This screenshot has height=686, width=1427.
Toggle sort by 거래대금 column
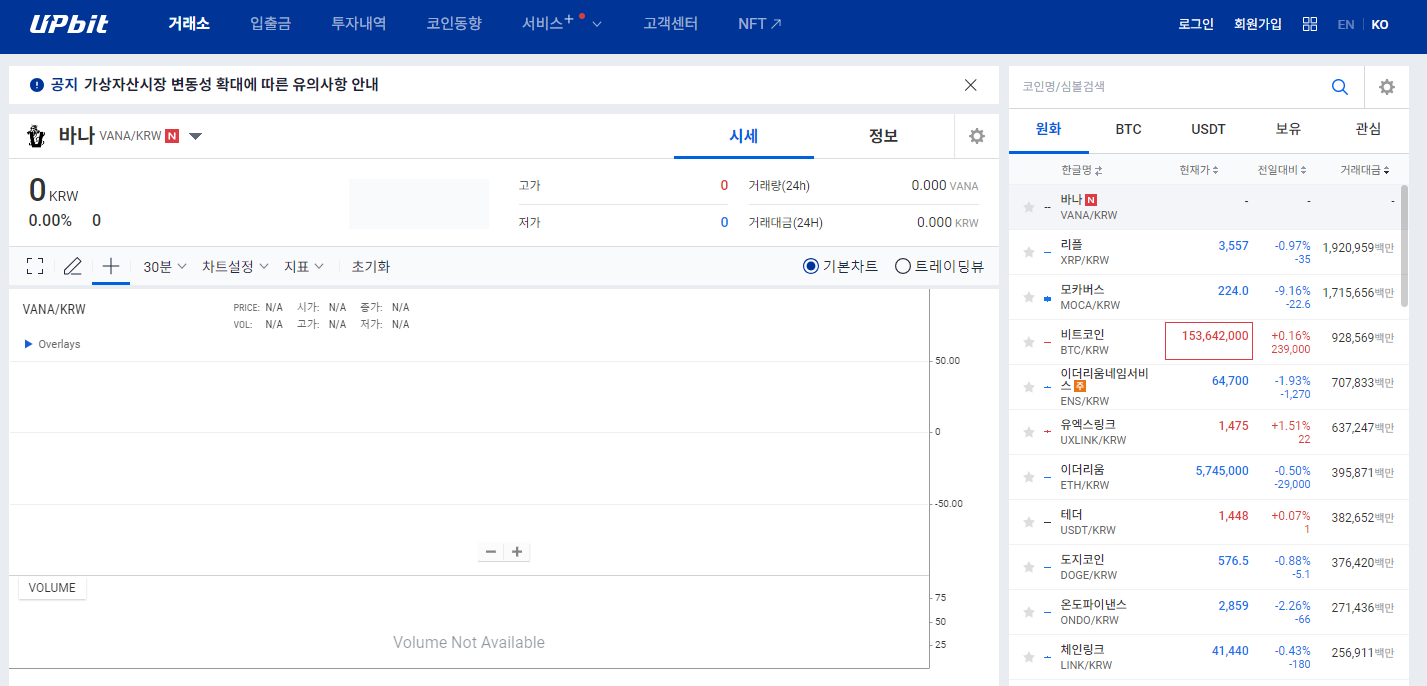click(x=1366, y=170)
